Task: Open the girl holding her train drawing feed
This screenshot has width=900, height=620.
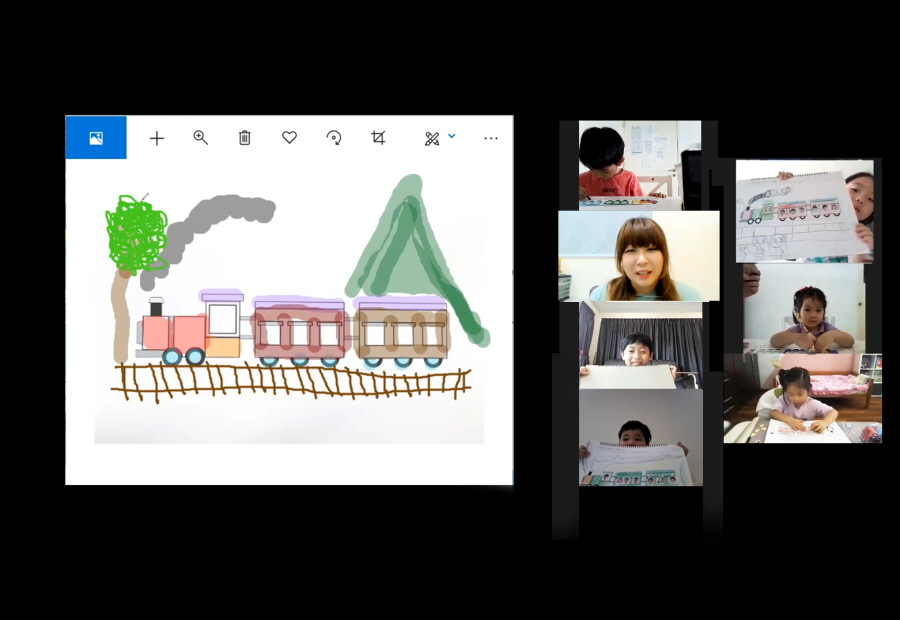Action: coord(803,212)
